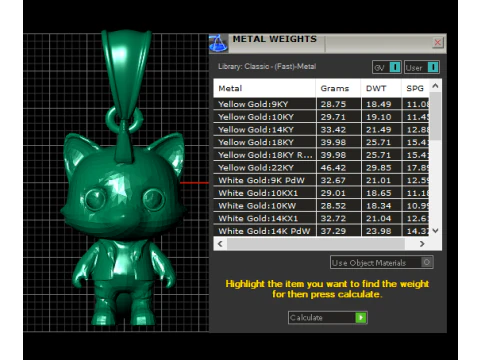Select the White Gold:10KX1 row
Screen dimensions: 480x360
coord(321,193)
